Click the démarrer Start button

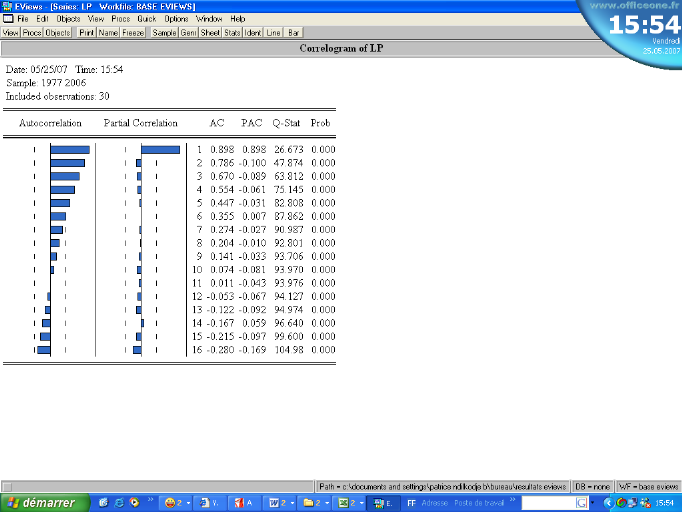coord(45,503)
